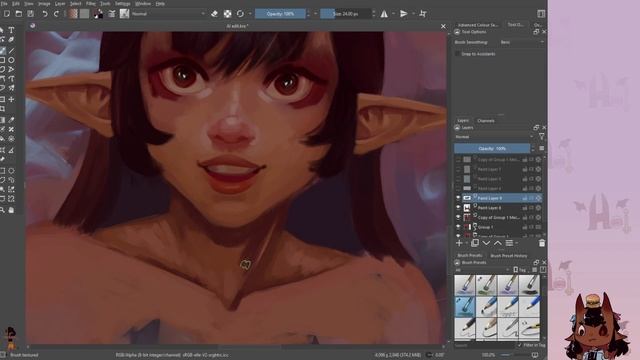The height and width of the screenshot is (360, 640).
Task: Adjust the toolbar brush Opacity slider
Action: (280, 14)
